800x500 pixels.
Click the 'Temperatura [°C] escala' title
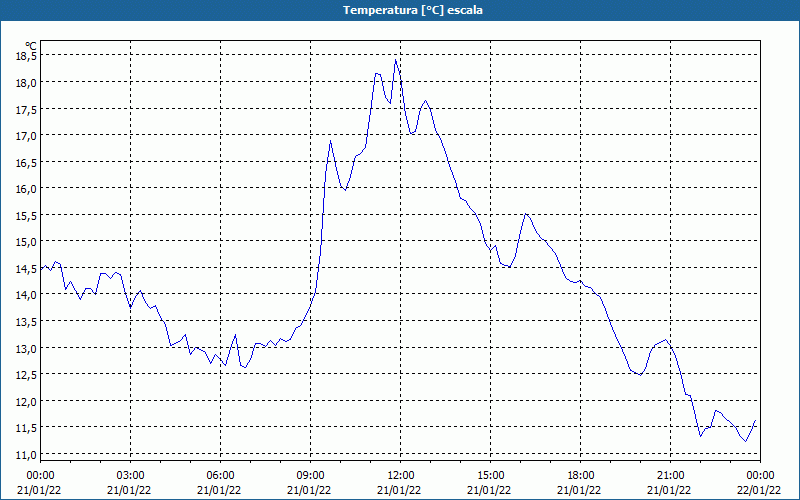(x=413, y=10)
